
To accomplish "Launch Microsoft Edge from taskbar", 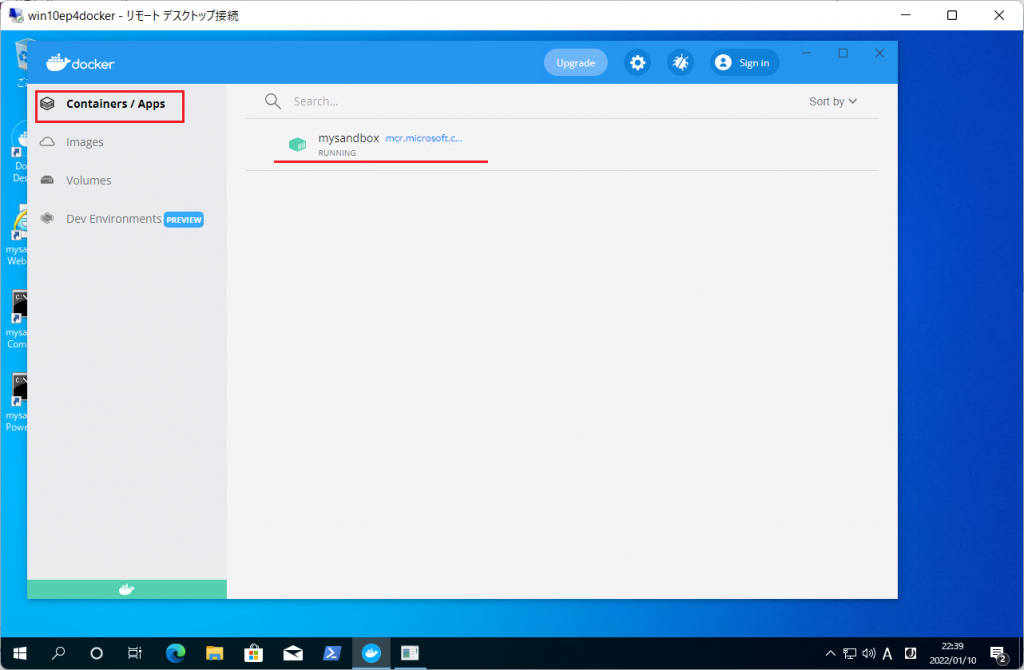I will (x=175, y=653).
